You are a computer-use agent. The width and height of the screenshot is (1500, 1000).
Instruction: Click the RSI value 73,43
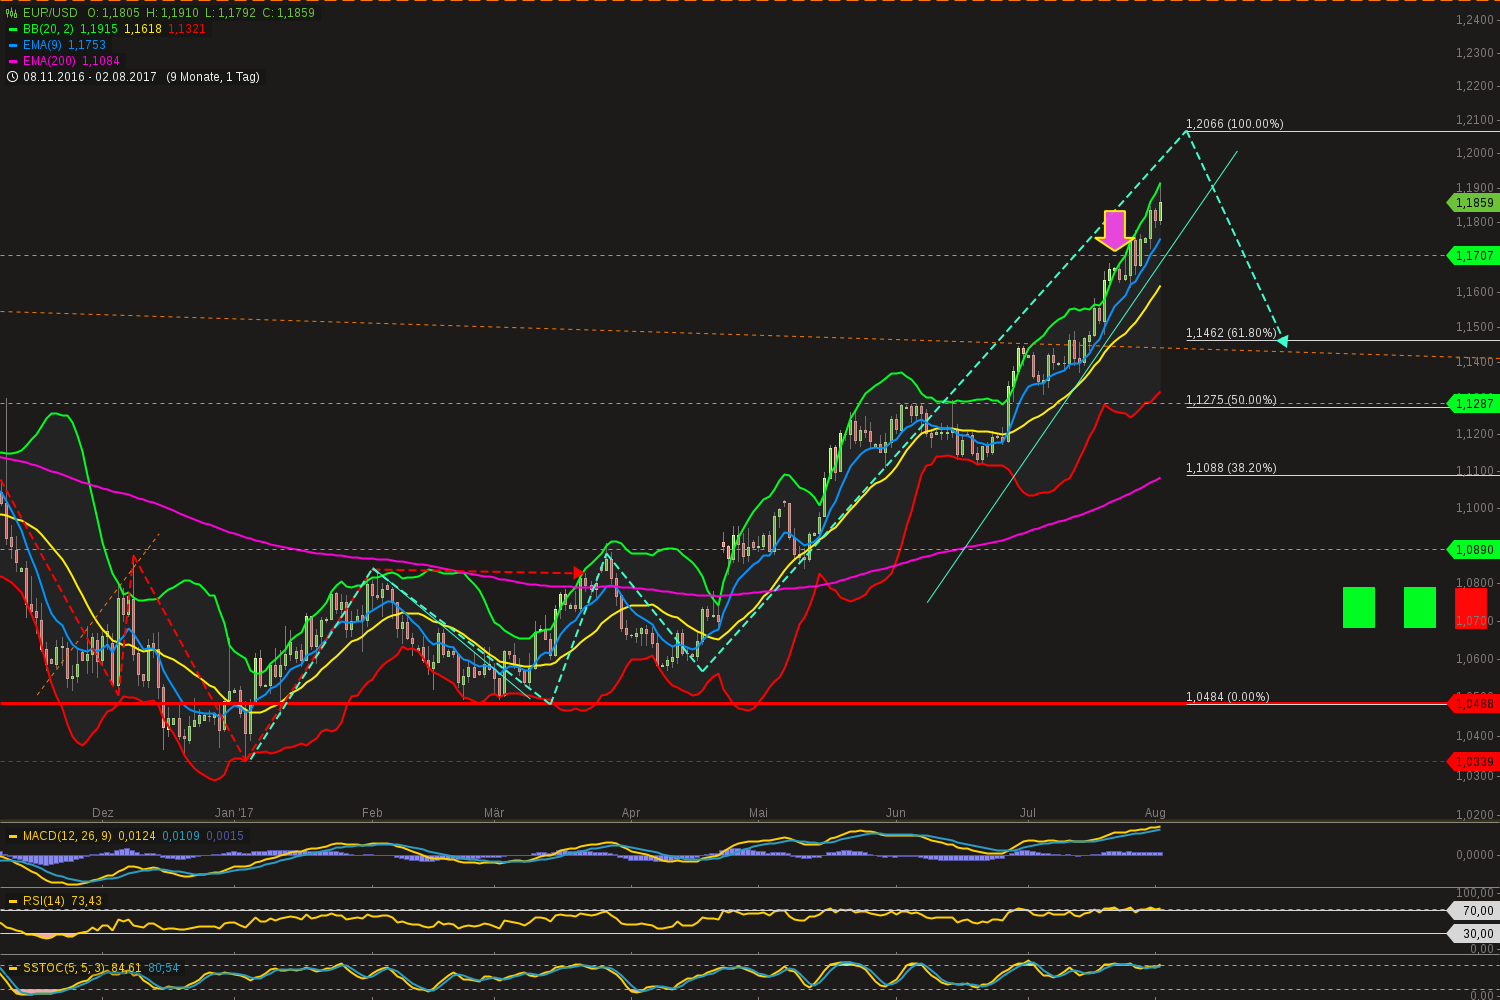tap(88, 901)
